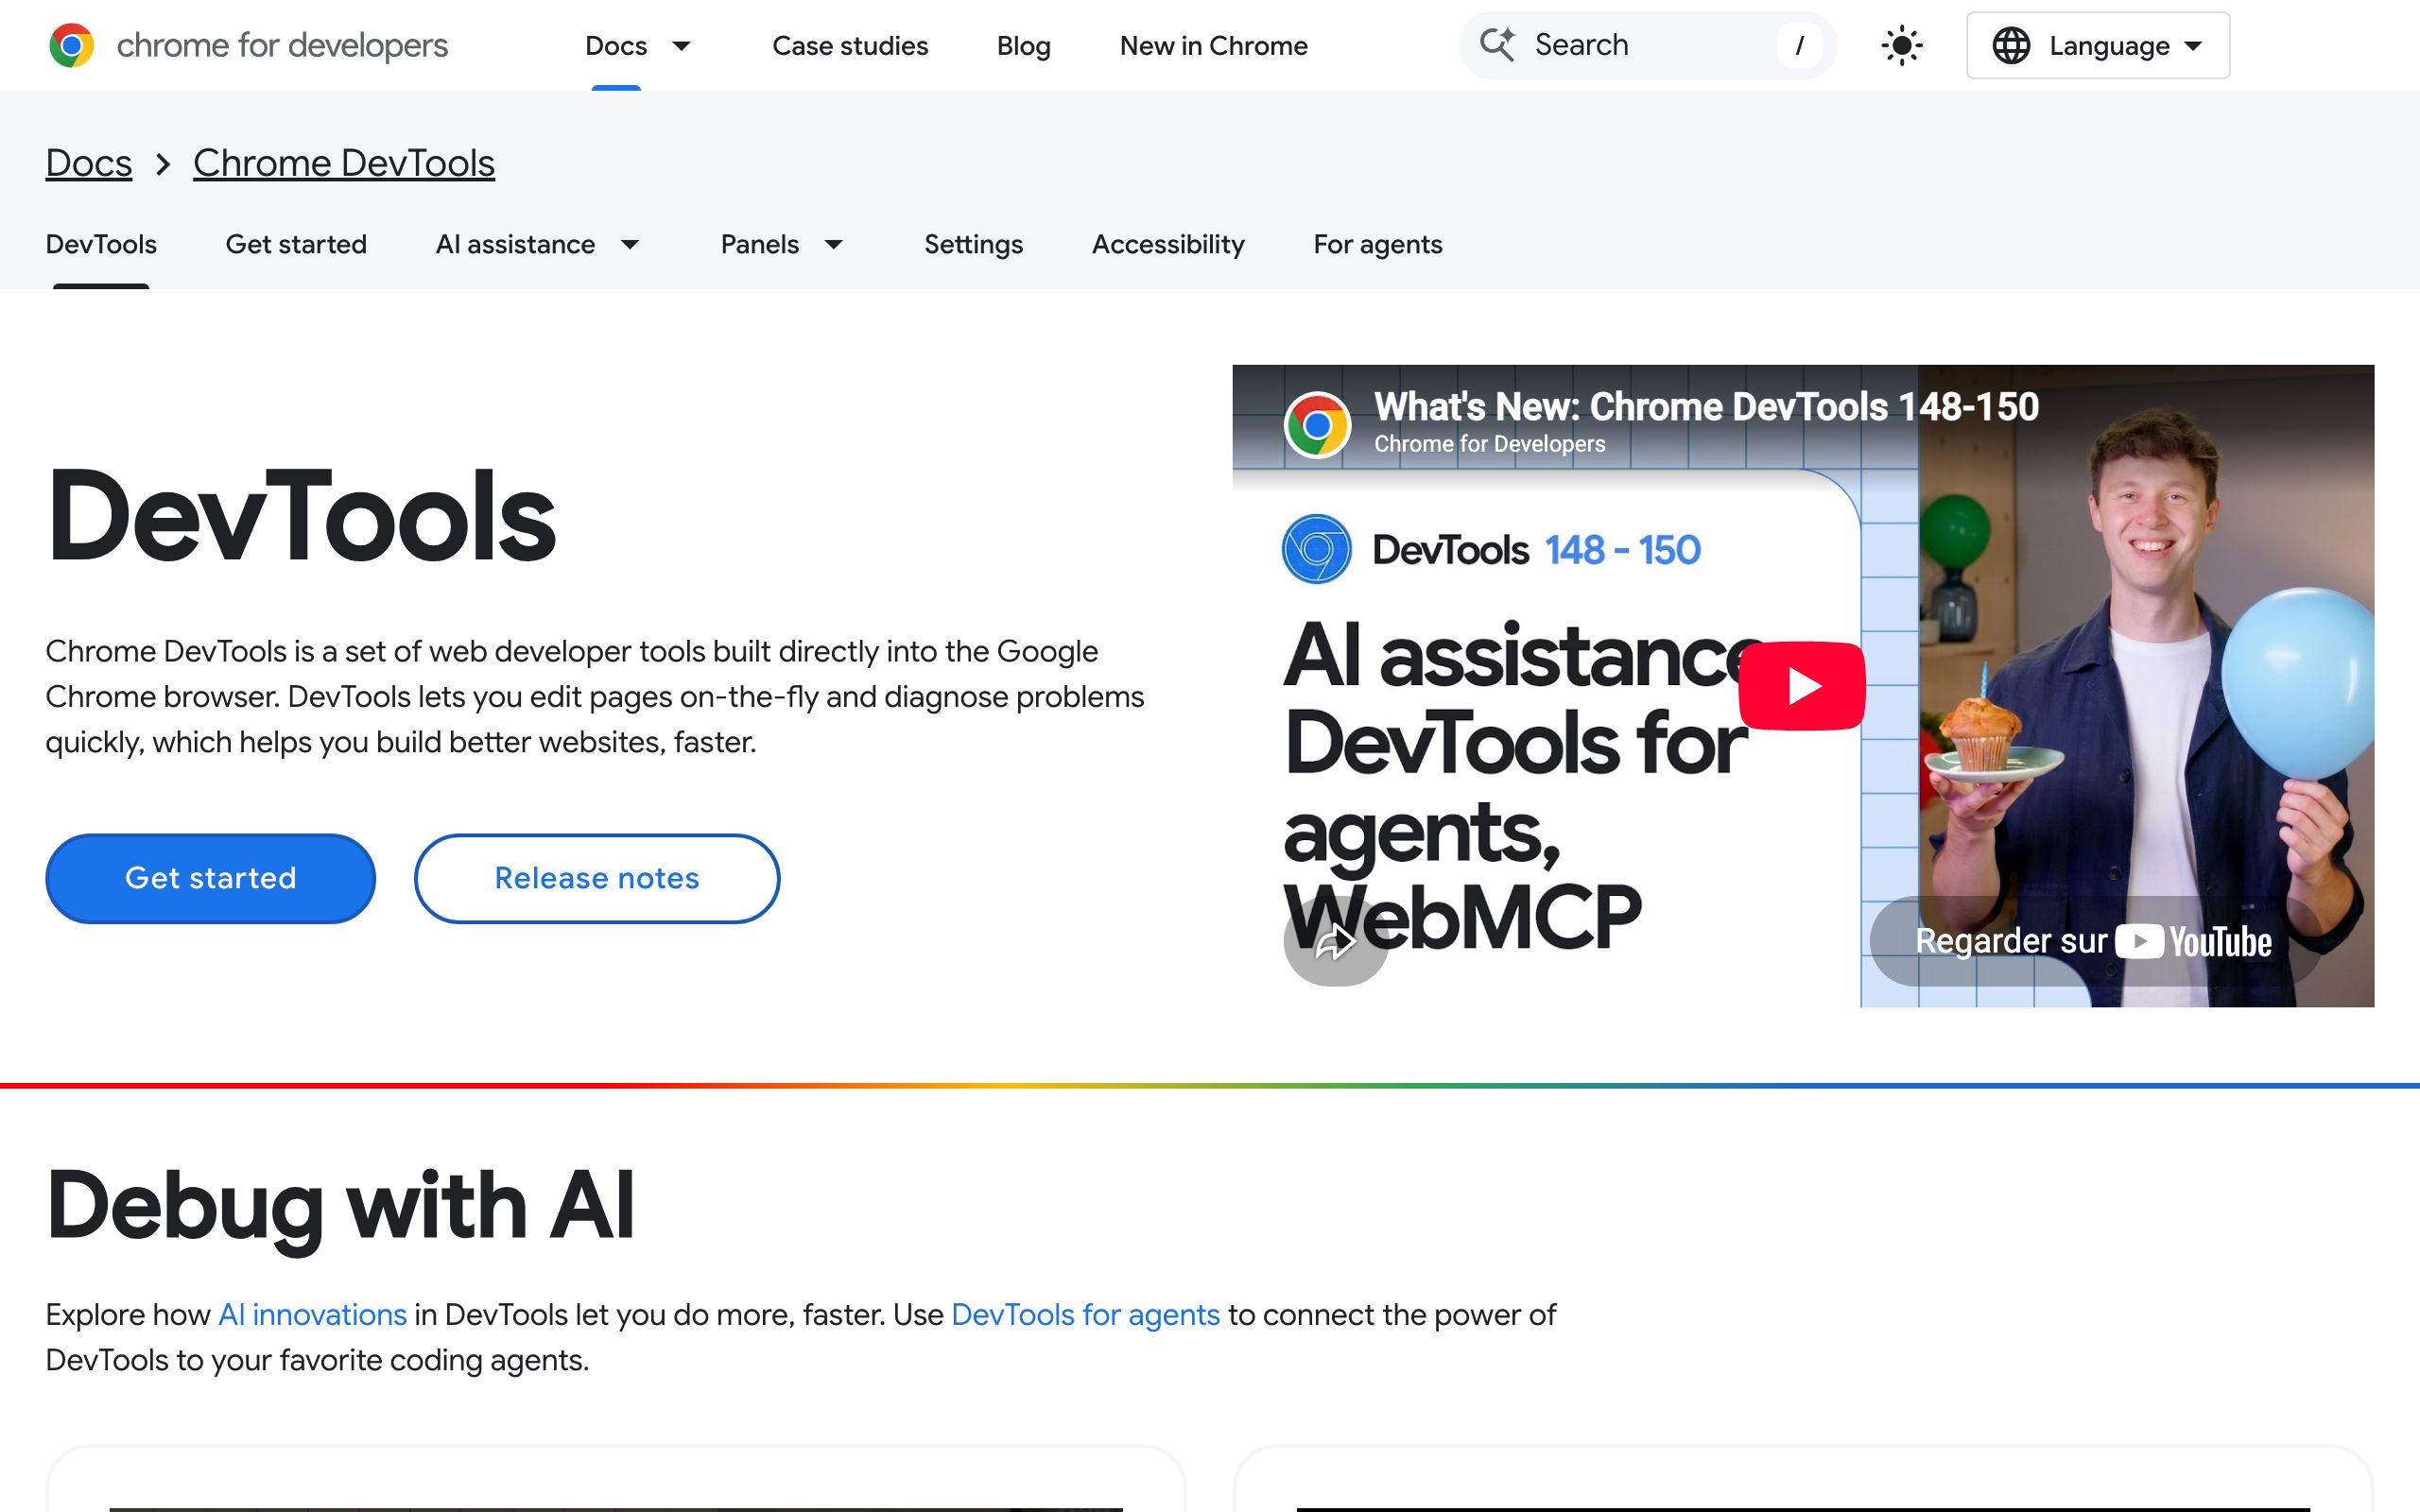Viewport: 2420px width, 1512px height.
Task: Open Regarder sur YouTube link
Action: 2094,941
